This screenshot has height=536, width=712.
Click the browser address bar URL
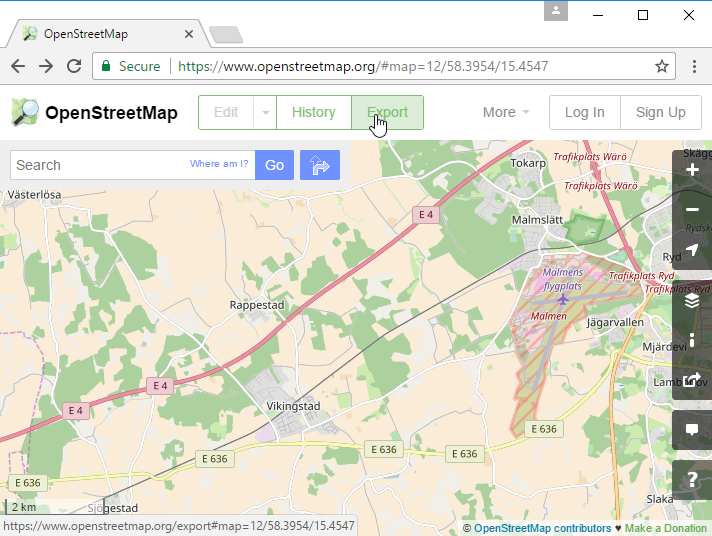tap(363, 66)
